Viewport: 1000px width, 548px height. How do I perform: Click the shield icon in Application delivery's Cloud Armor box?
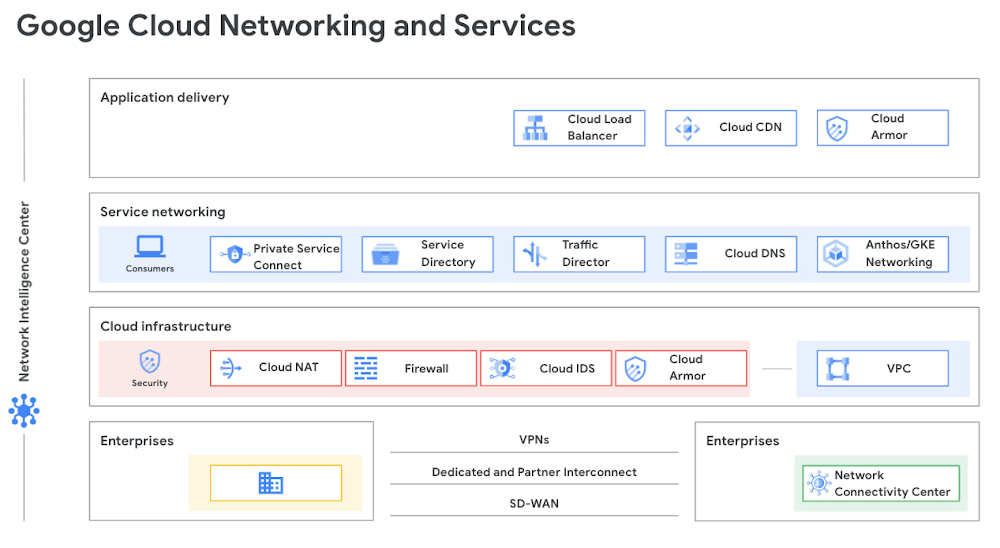(837, 128)
